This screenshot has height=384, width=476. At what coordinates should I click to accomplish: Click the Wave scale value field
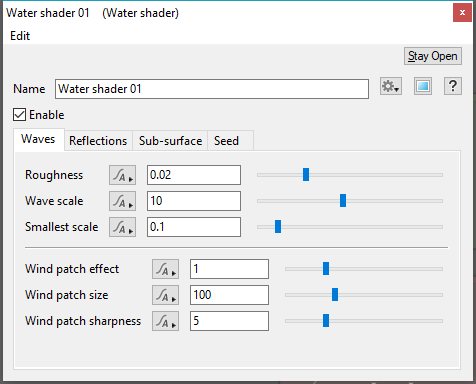[x=194, y=201]
